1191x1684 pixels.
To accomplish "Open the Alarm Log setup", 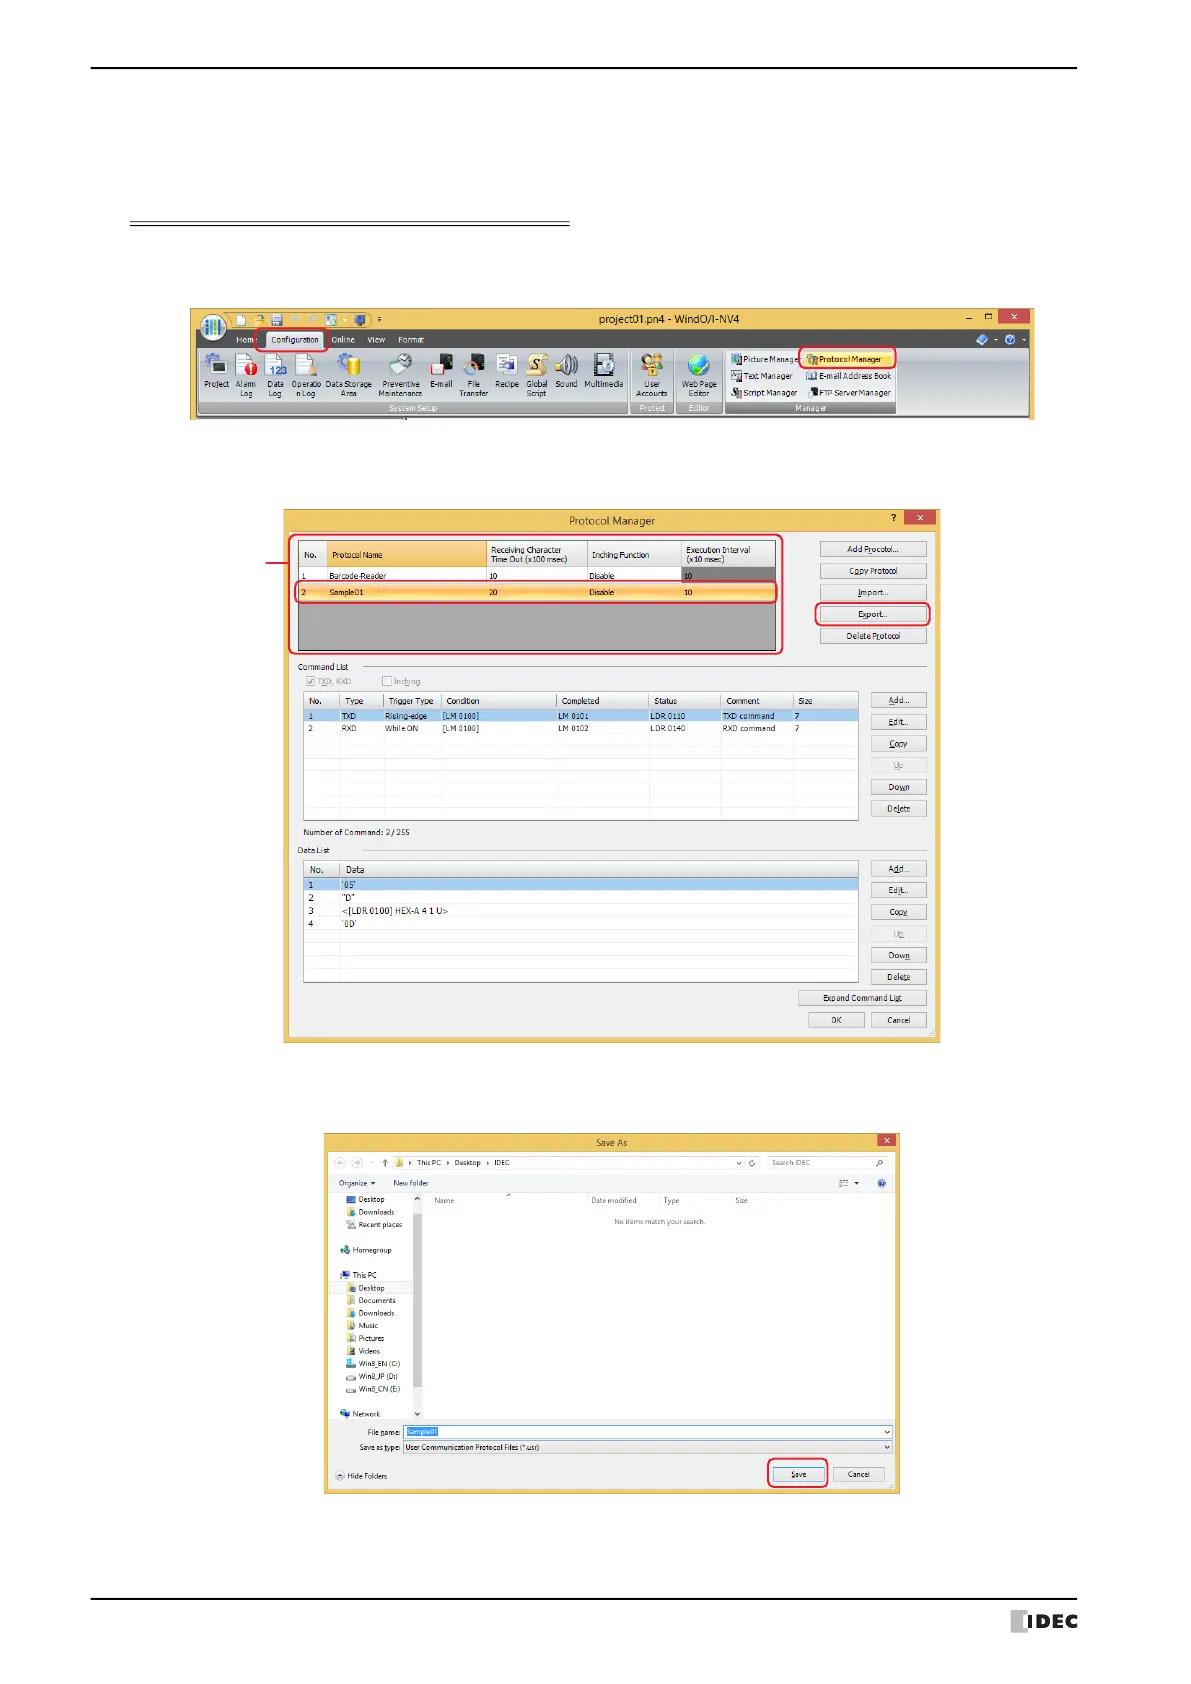I will 246,375.
